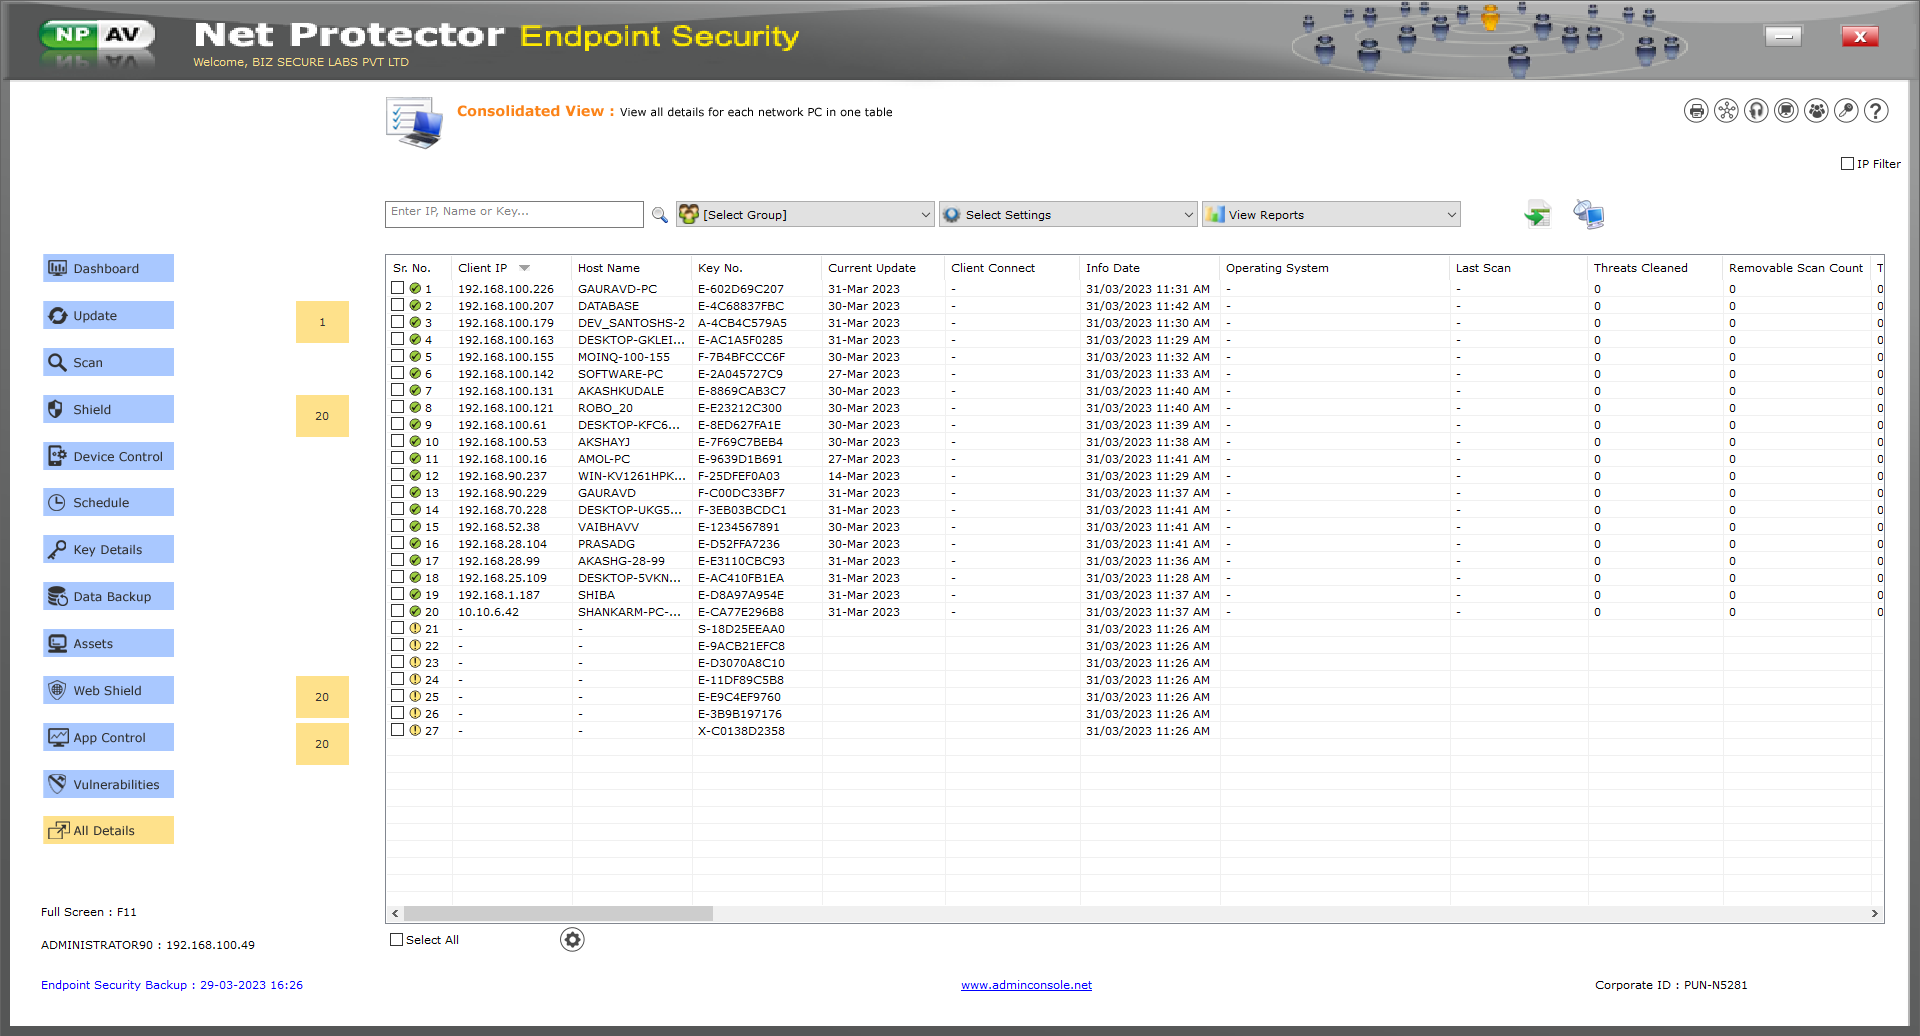Click the satellite dish and computer icon
This screenshot has height=1036, width=1920.
(1588, 214)
